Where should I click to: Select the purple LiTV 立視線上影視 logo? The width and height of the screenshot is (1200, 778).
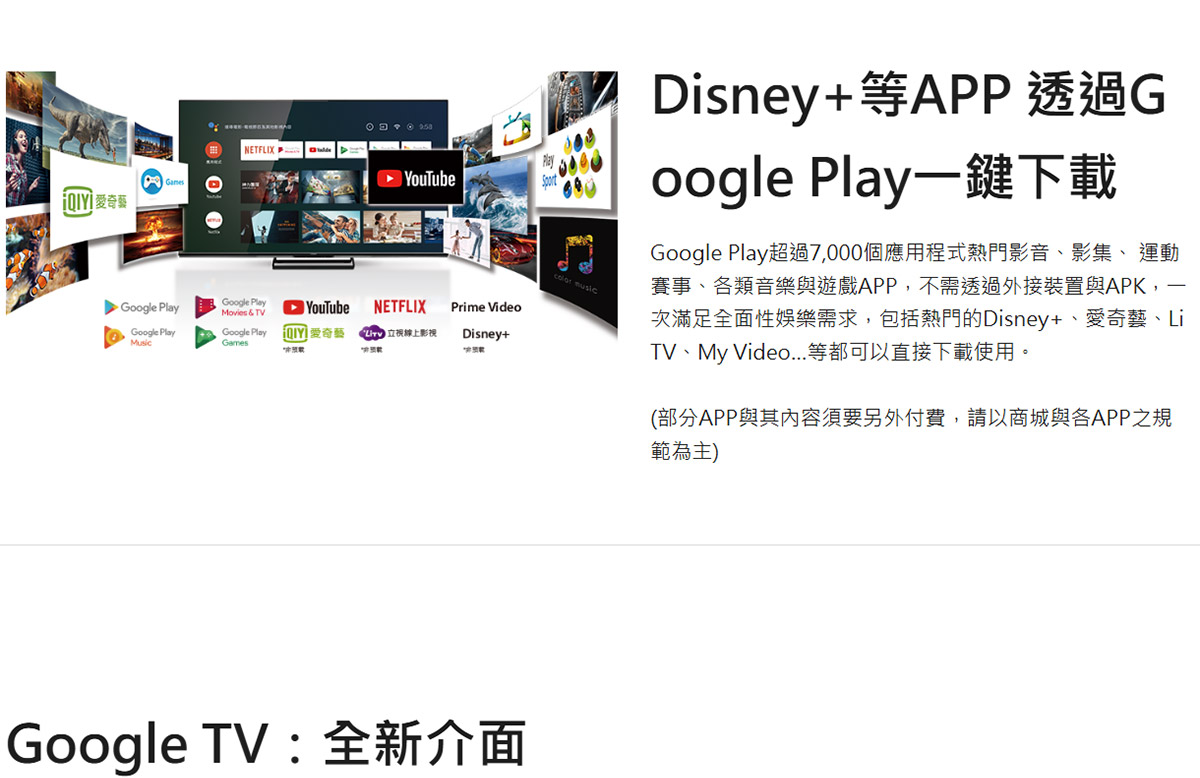(x=397, y=332)
